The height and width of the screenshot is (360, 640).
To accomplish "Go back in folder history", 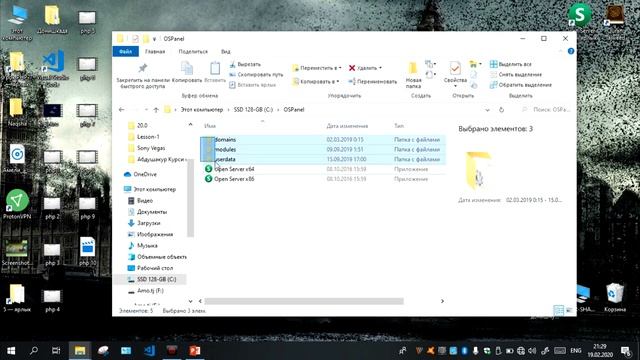I will click(122, 110).
